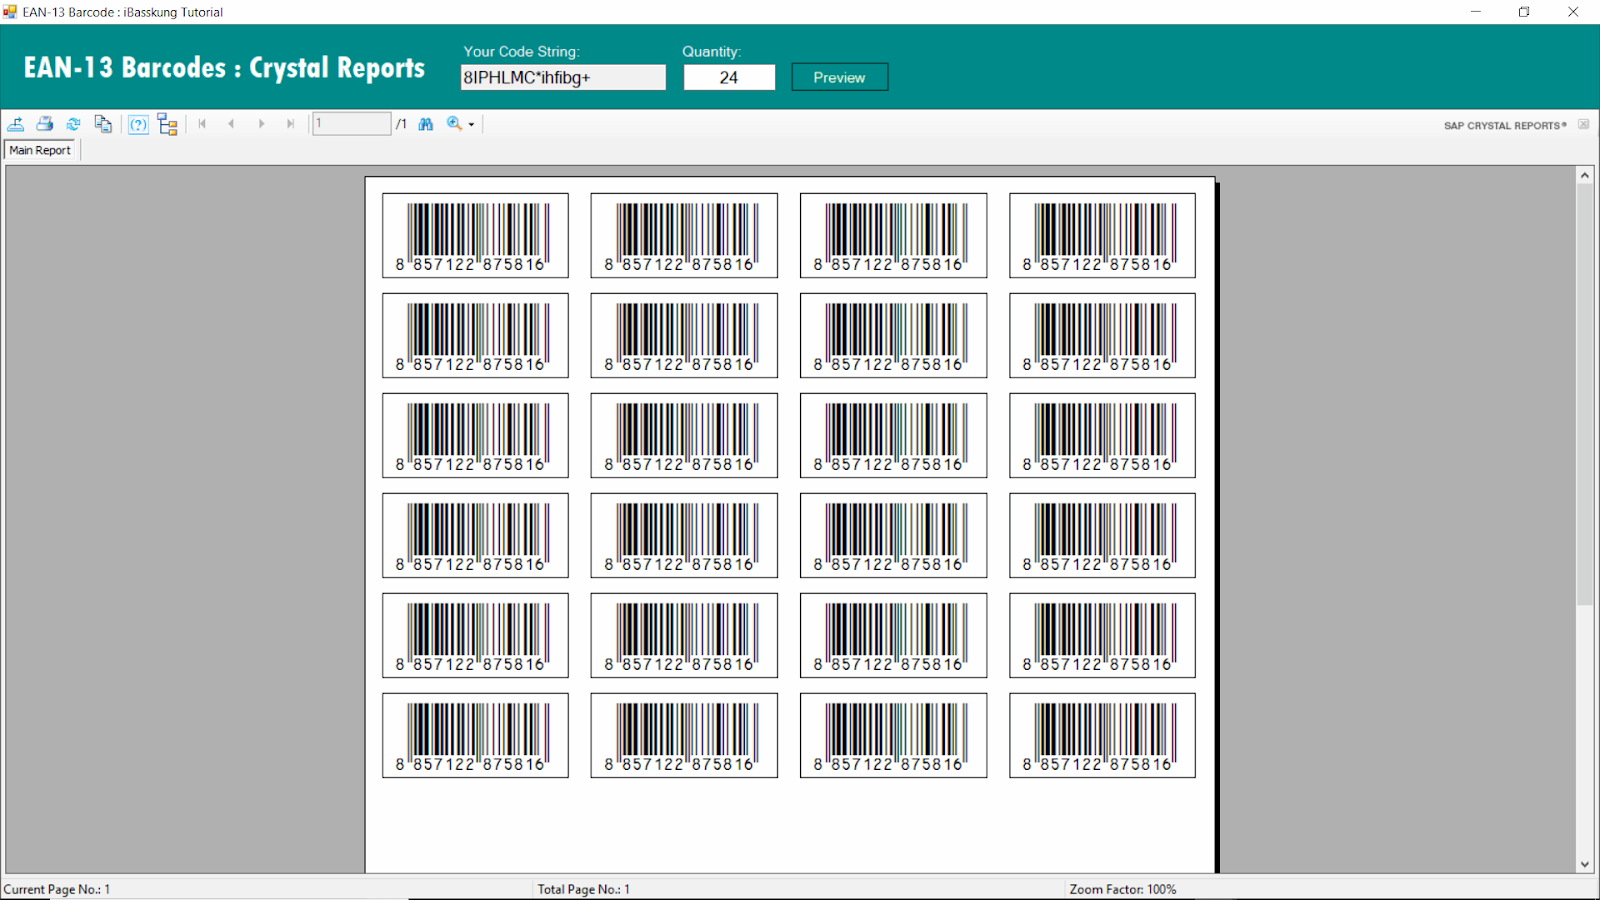Toggle the Group Tree panel icon

pyautogui.click(x=167, y=123)
